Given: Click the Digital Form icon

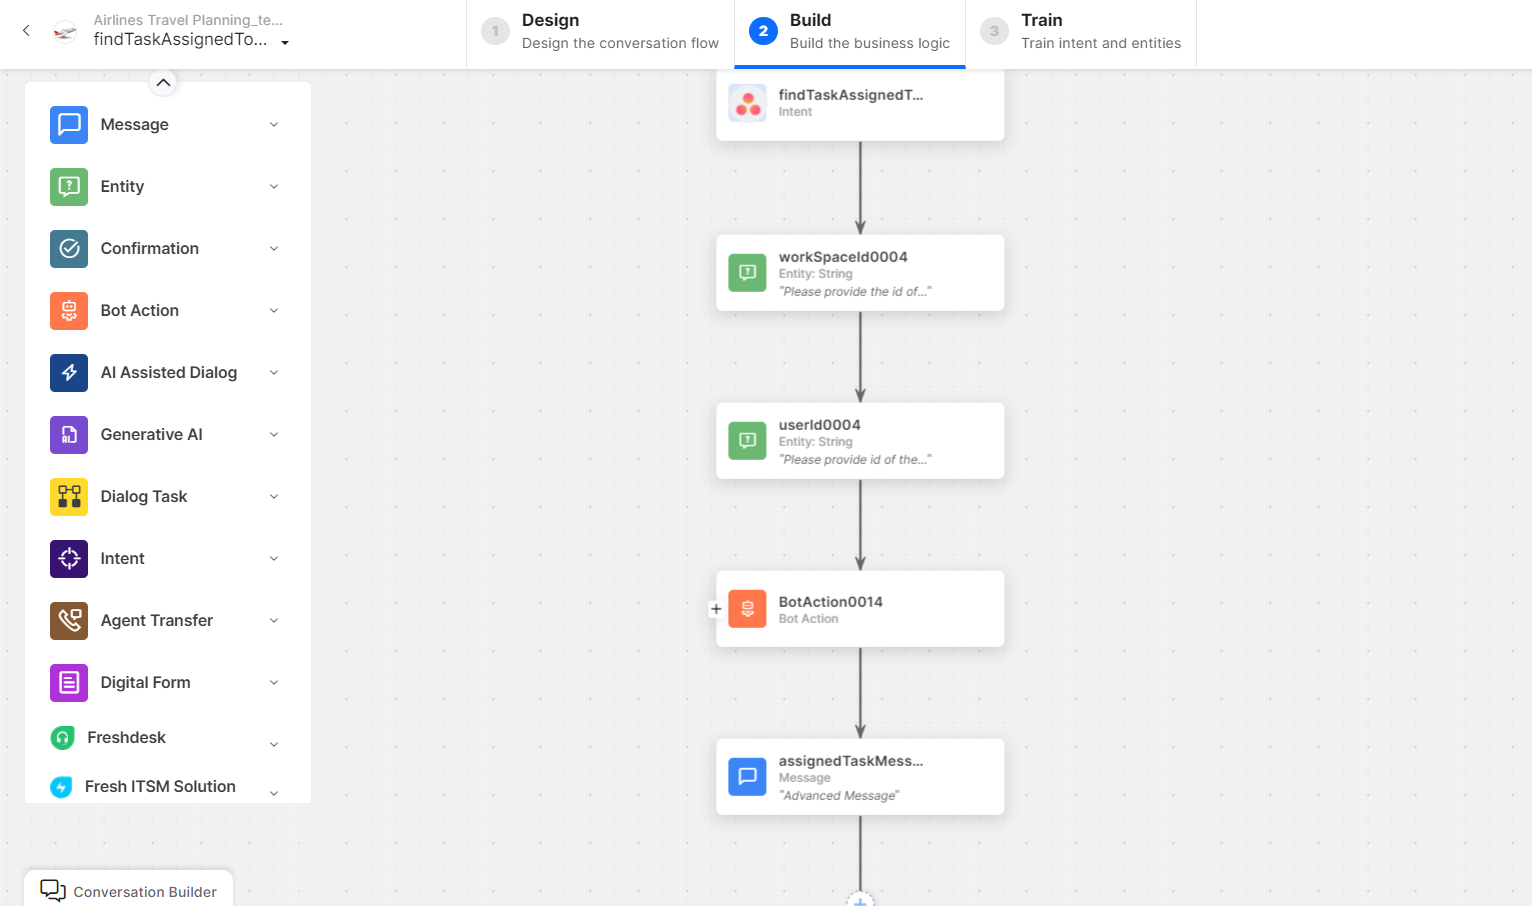Looking at the screenshot, I should pyautogui.click(x=69, y=683).
